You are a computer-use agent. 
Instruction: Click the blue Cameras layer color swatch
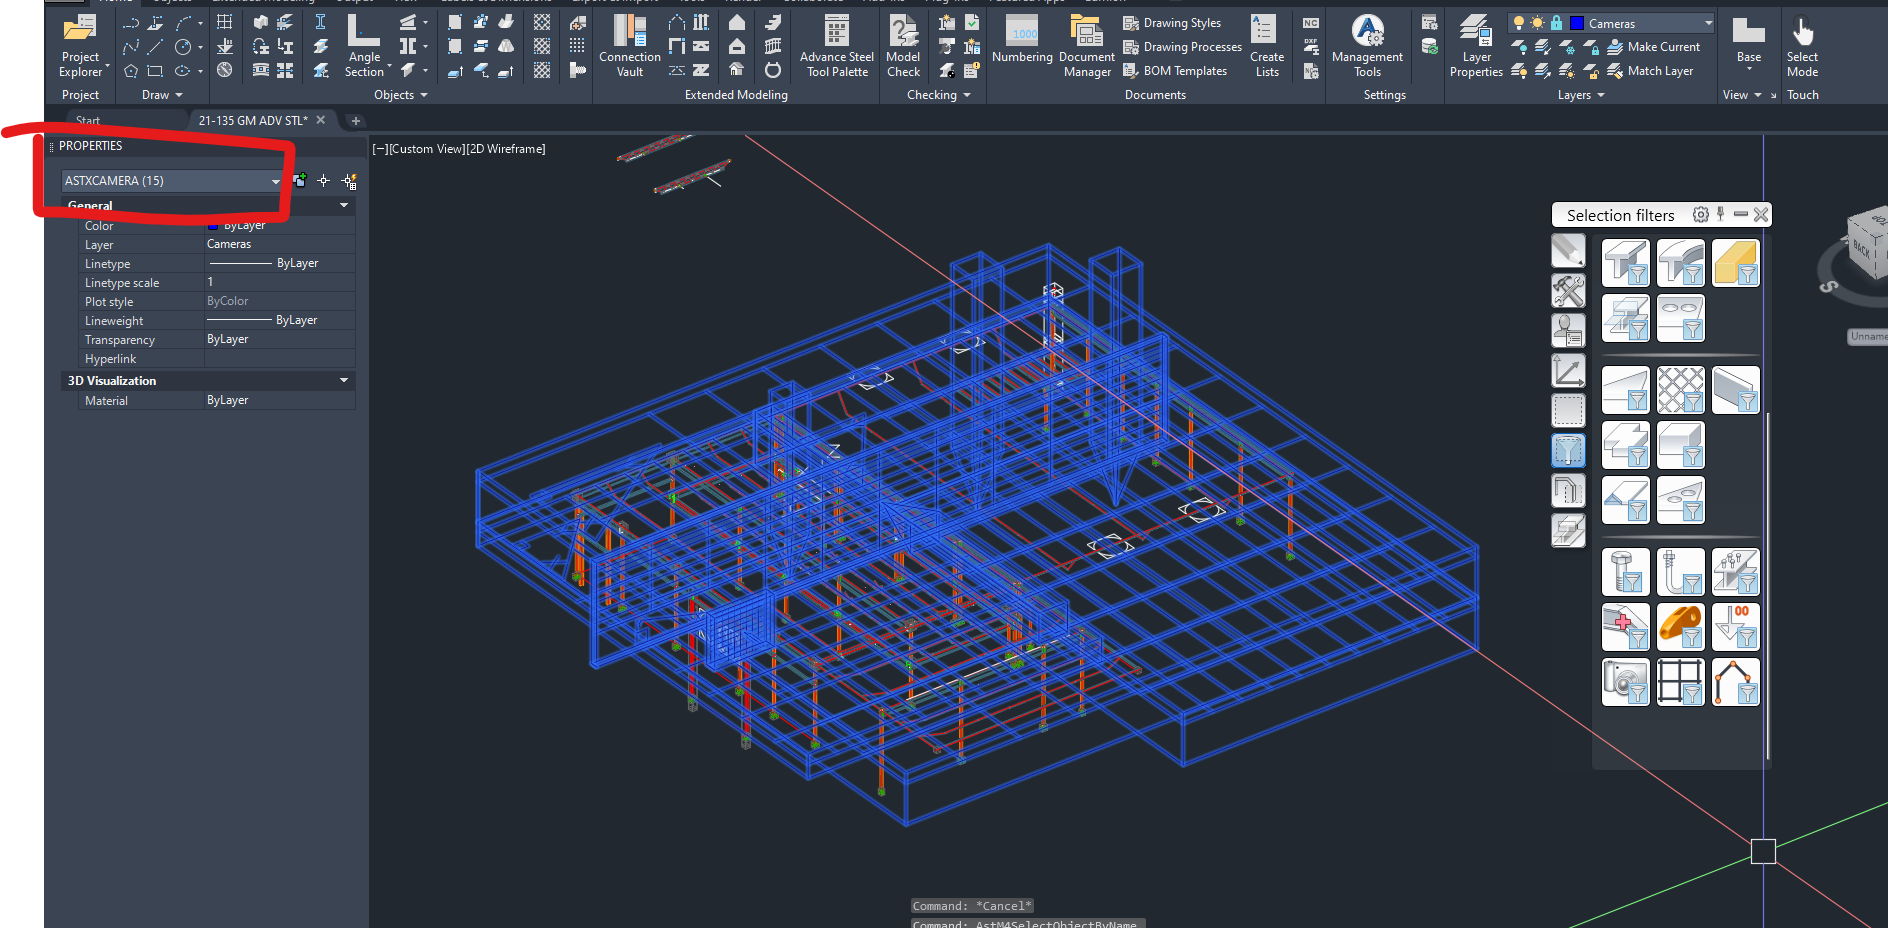tap(1577, 23)
